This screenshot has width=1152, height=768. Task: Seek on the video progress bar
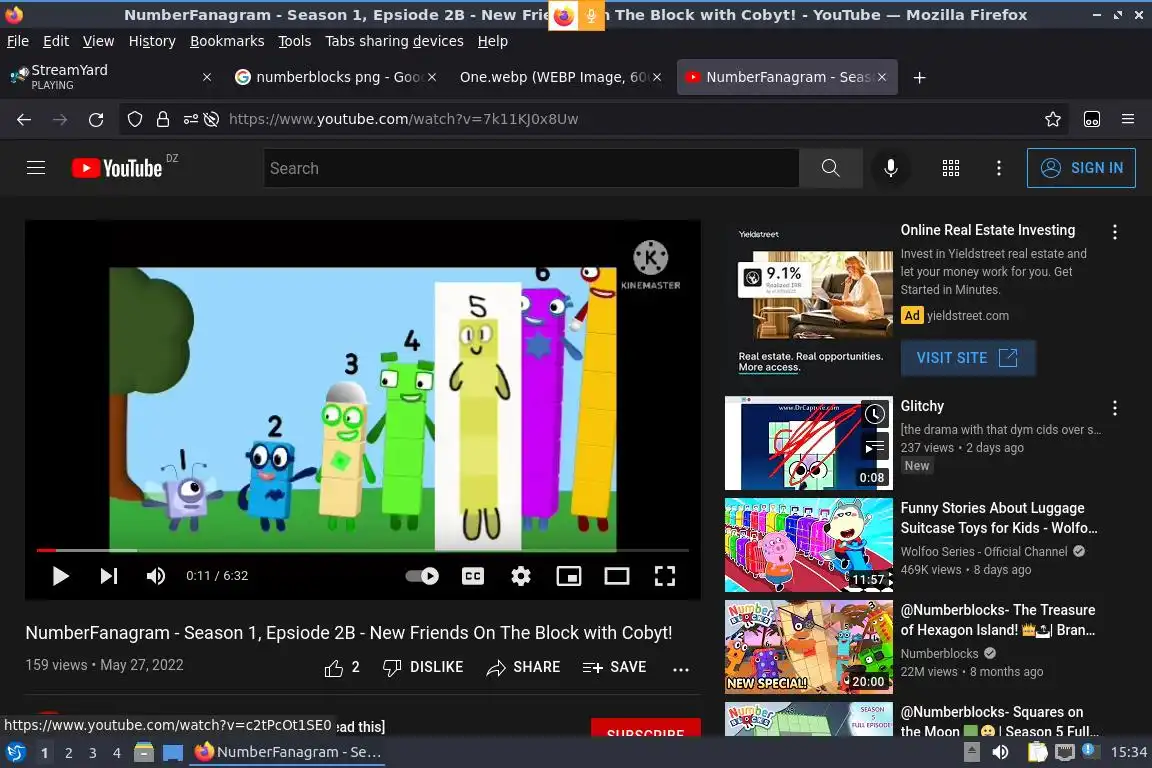coord(362,550)
